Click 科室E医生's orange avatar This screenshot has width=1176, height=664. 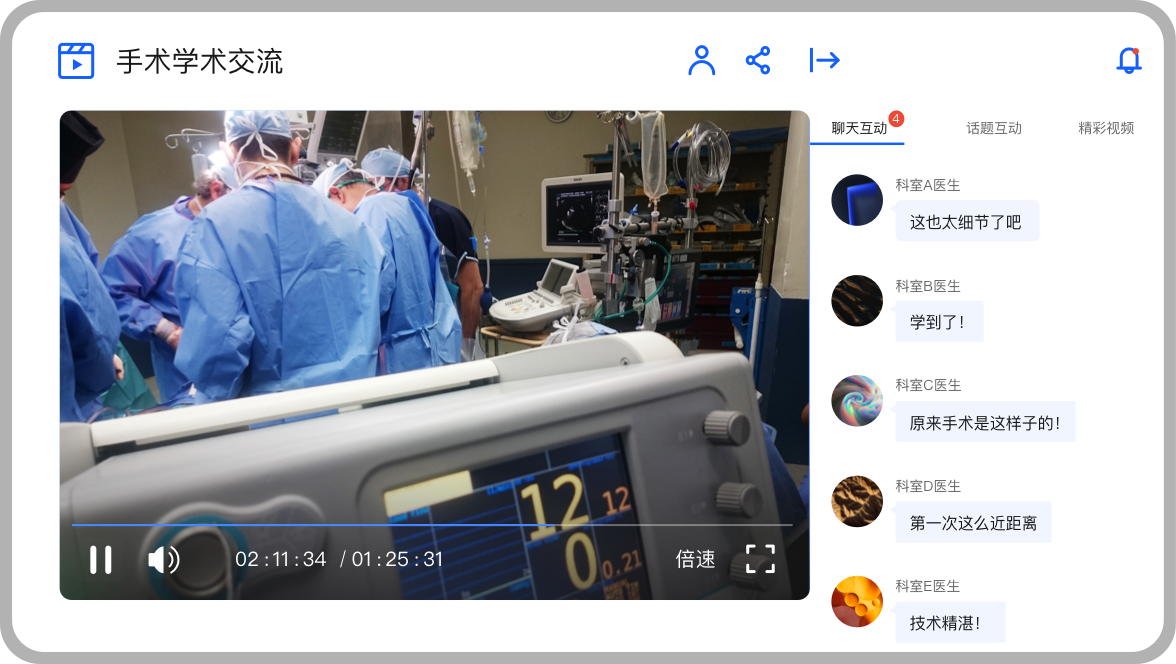point(857,602)
